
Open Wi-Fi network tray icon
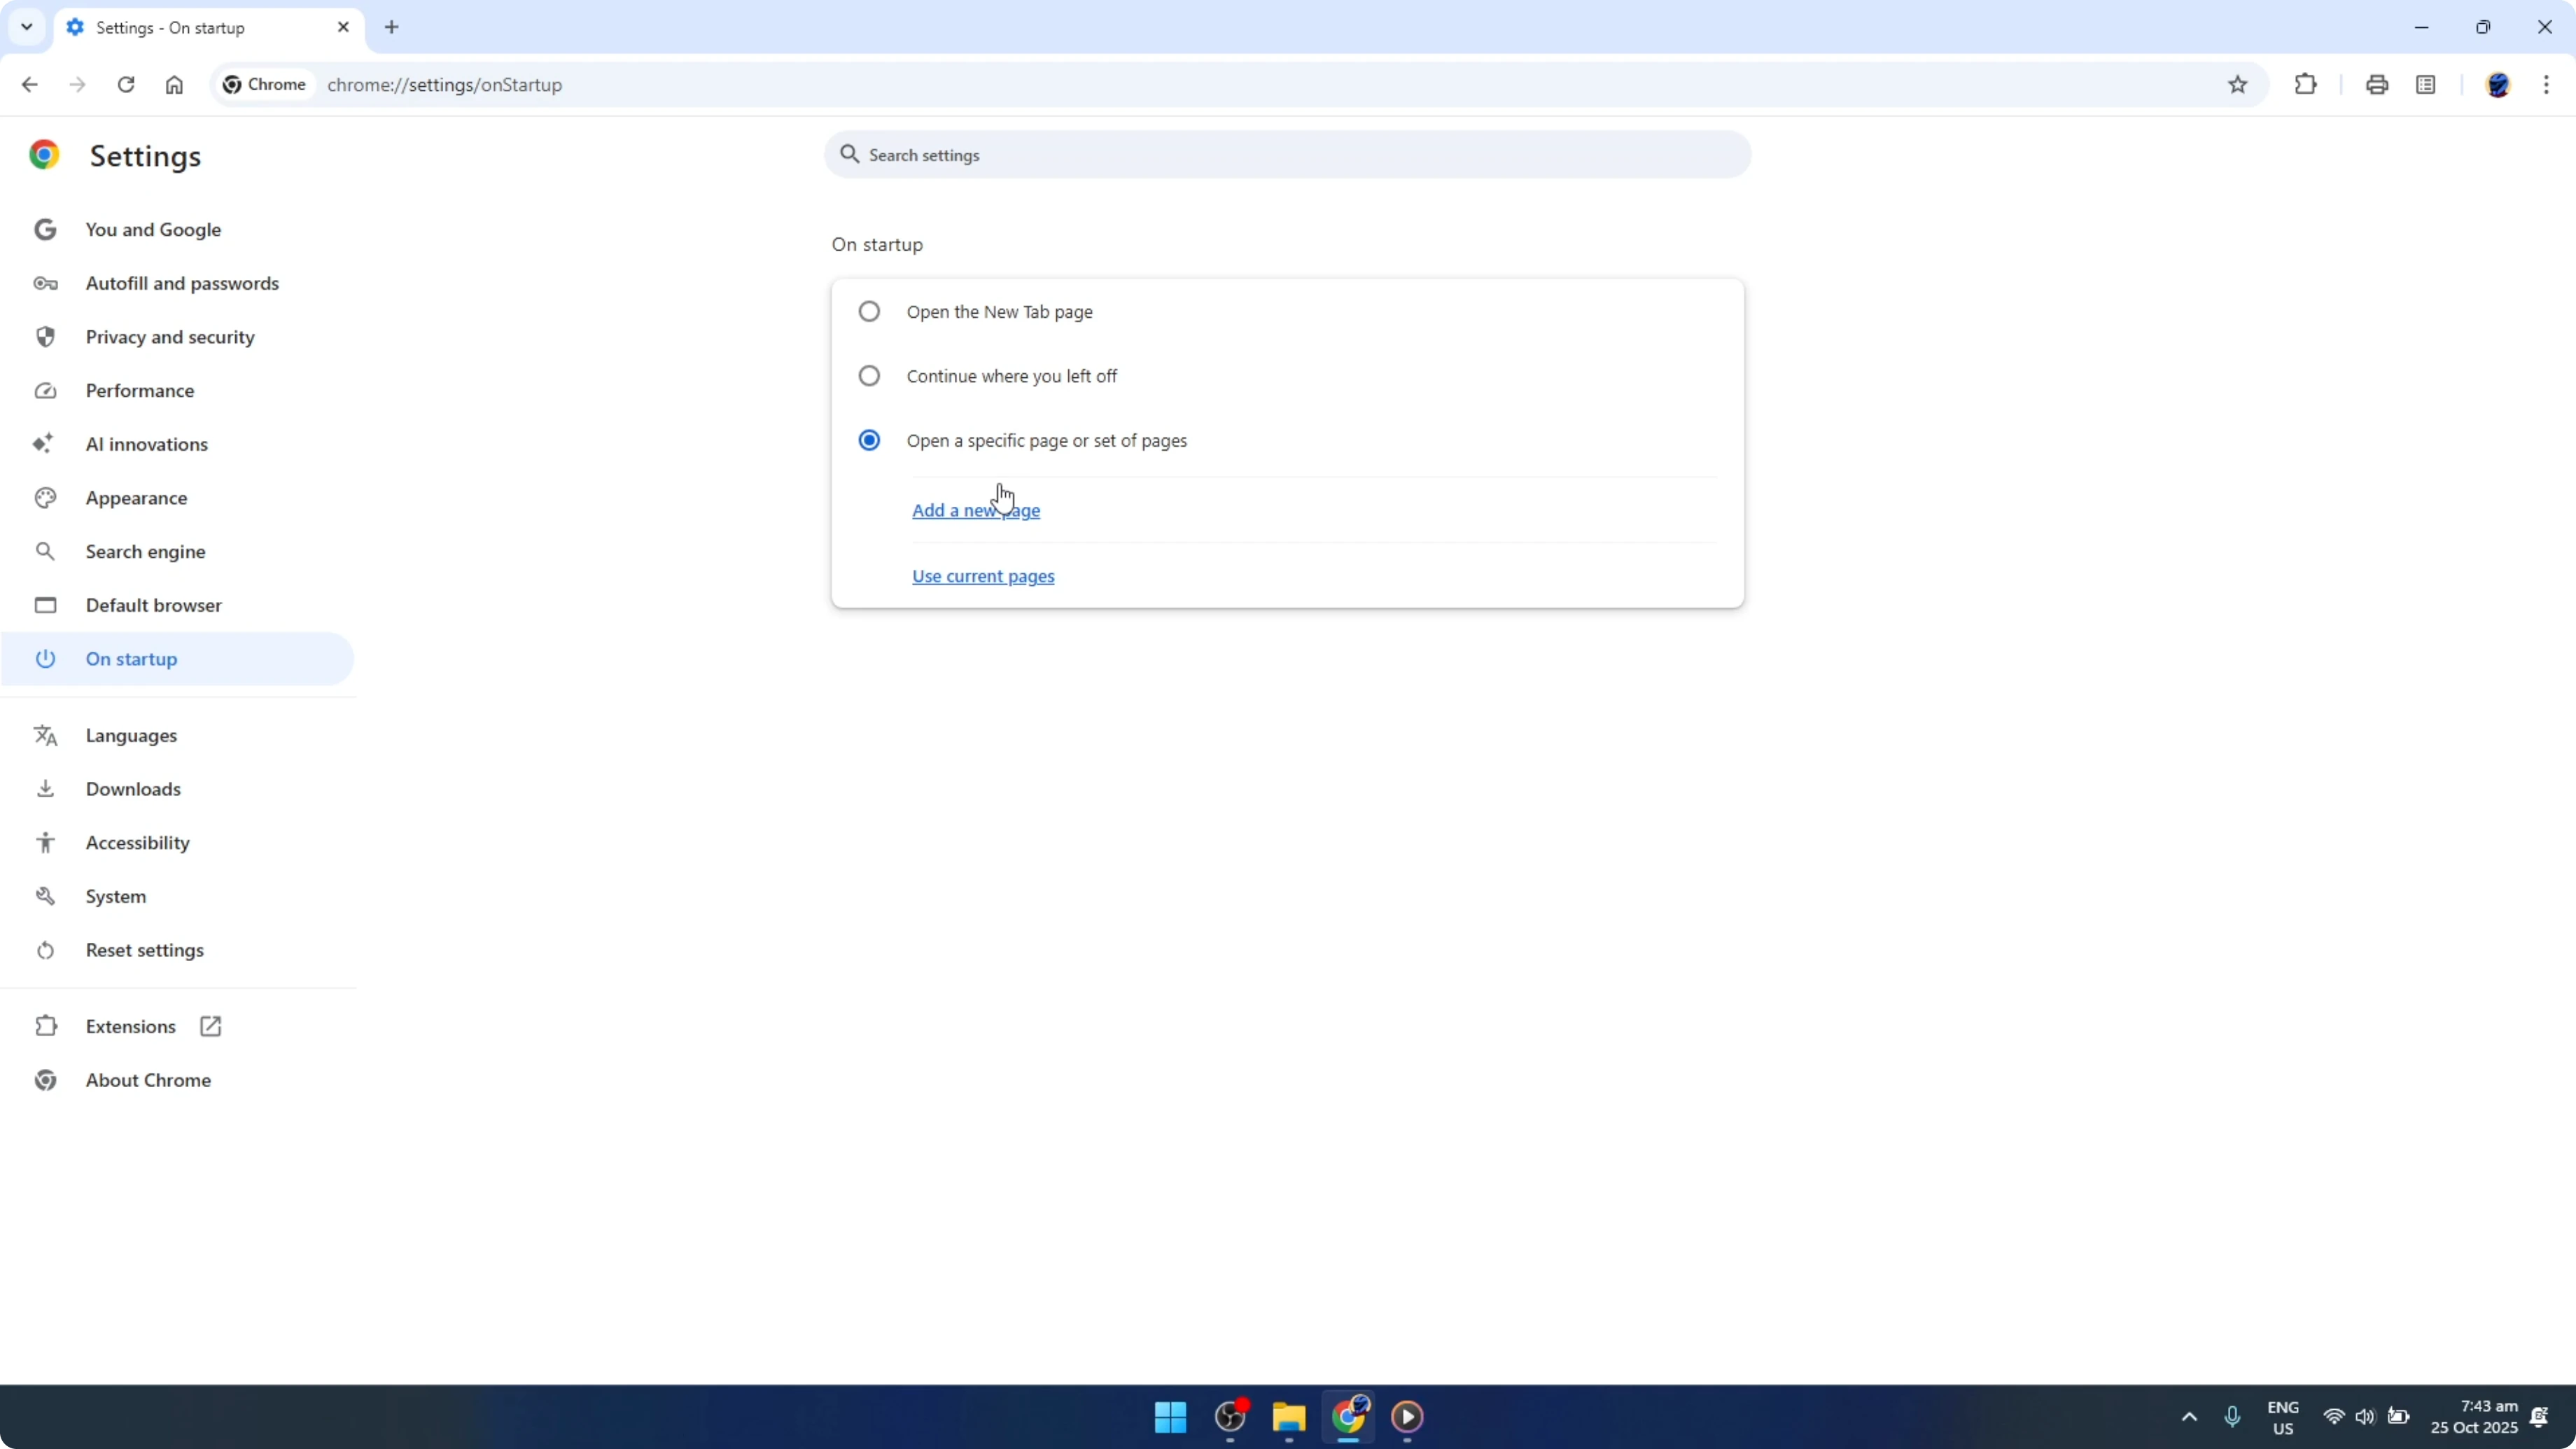(x=2334, y=1417)
